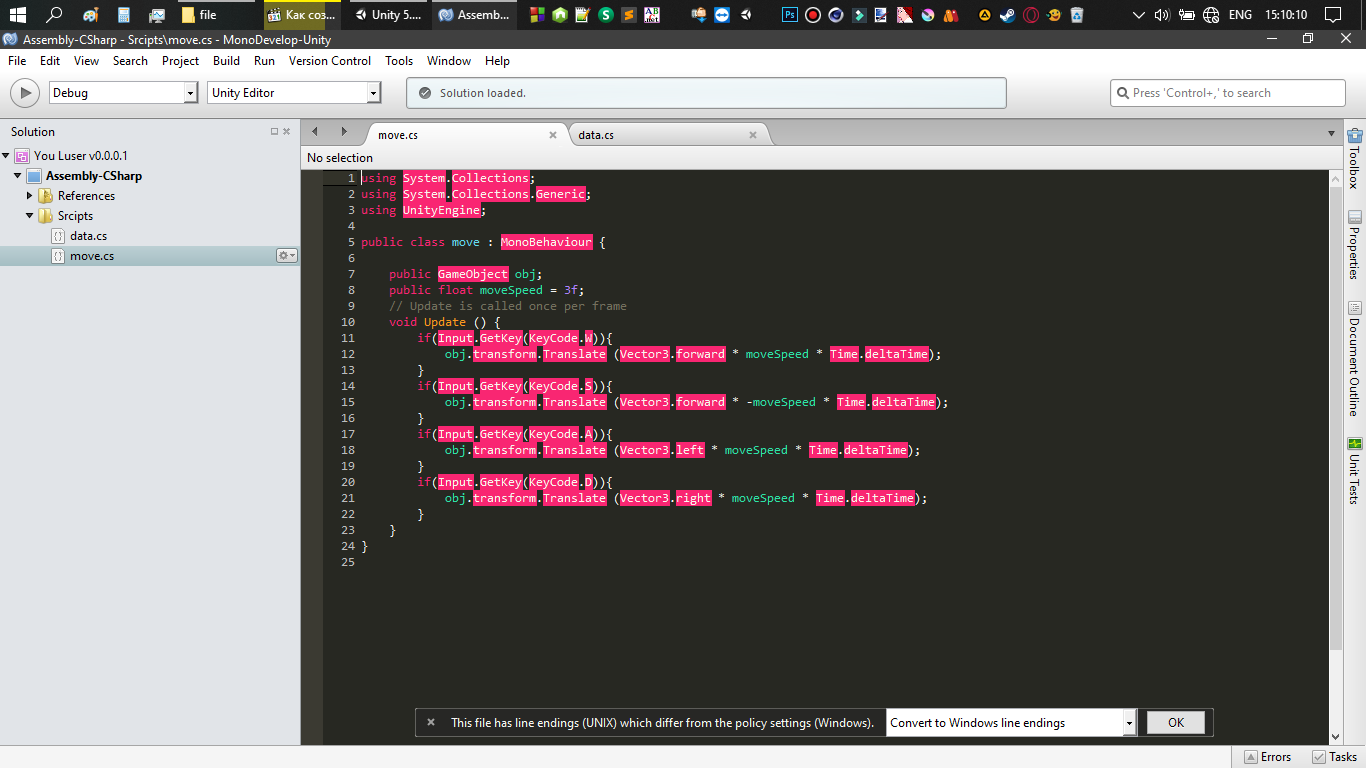This screenshot has height=768, width=1366.
Task: Open the Window menu
Action: [x=449, y=61]
